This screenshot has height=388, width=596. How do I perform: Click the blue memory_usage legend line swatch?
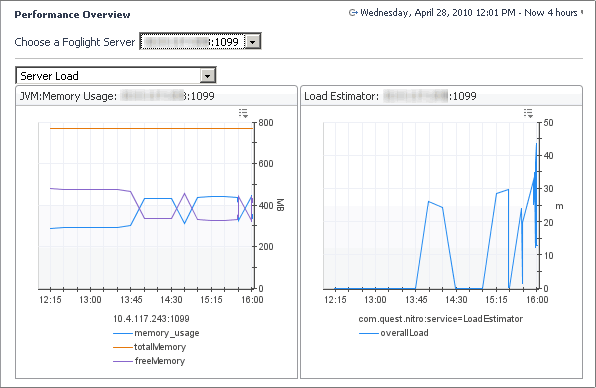122,334
